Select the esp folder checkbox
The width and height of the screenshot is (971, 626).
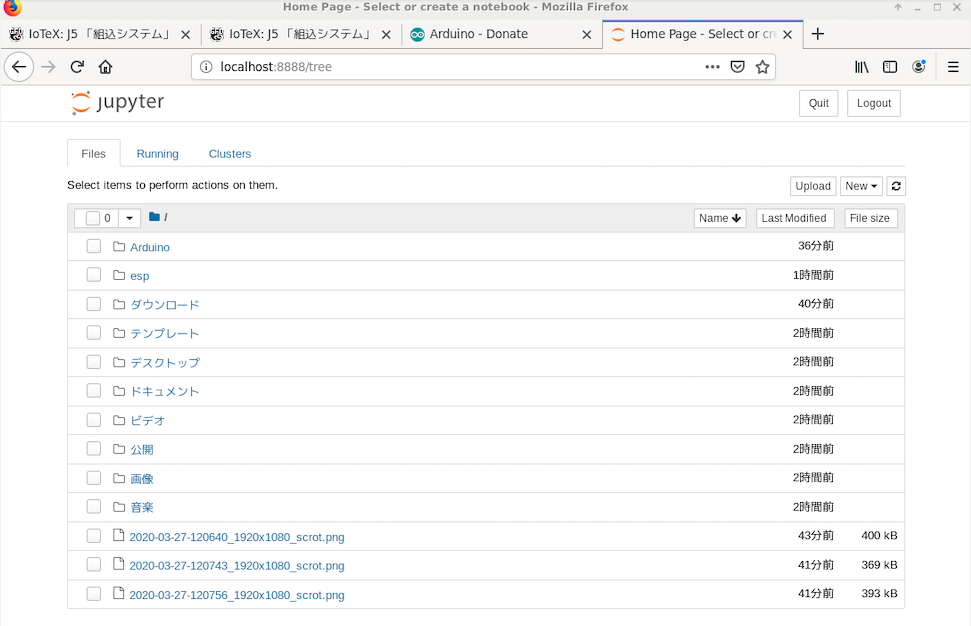93,275
